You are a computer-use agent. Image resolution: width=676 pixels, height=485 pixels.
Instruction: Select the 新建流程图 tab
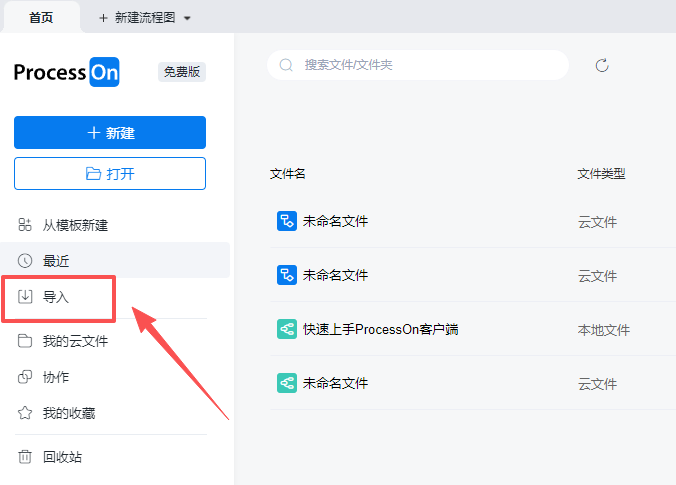(138, 18)
